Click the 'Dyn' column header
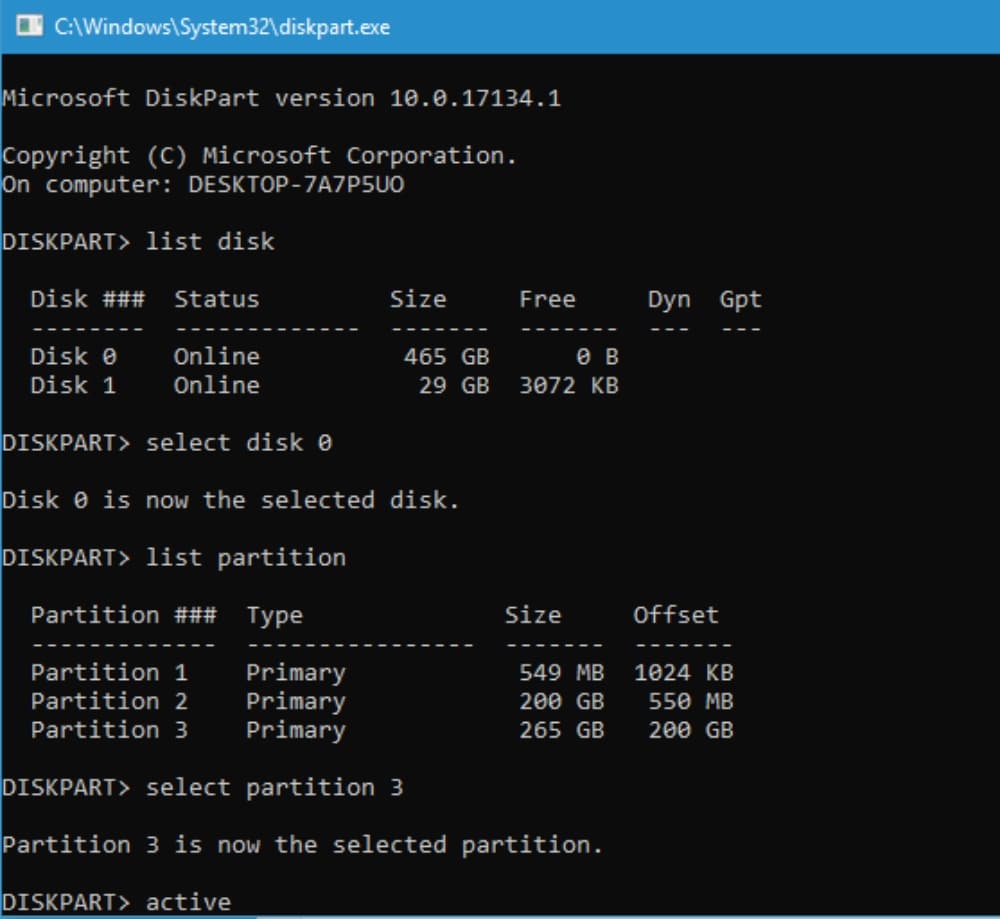Screen dimensions: 1000x919 pos(668,299)
